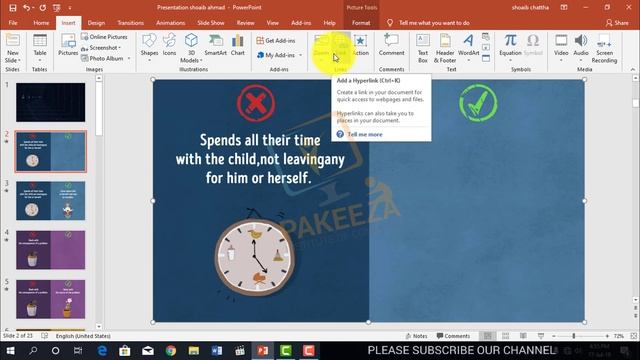The height and width of the screenshot is (360, 640).
Task: Expand My Add-ins dropdown
Action: tap(301, 55)
